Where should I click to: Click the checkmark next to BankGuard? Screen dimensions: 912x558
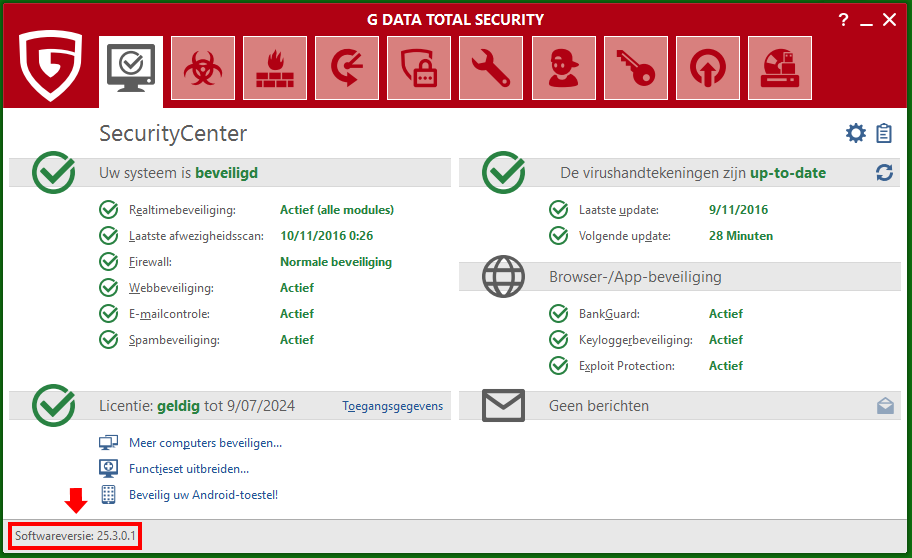[x=559, y=314]
